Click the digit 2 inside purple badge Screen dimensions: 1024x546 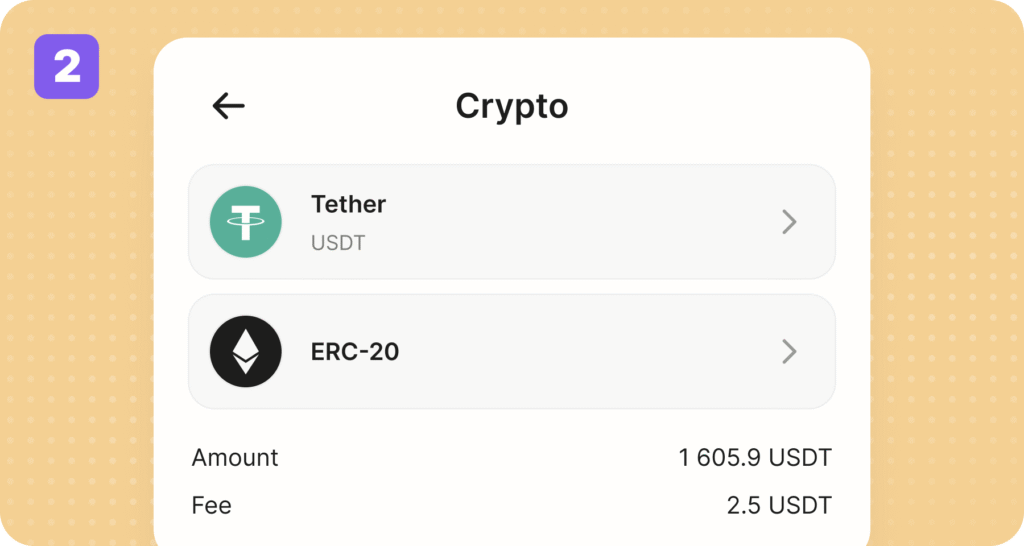[x=67, y=68]
